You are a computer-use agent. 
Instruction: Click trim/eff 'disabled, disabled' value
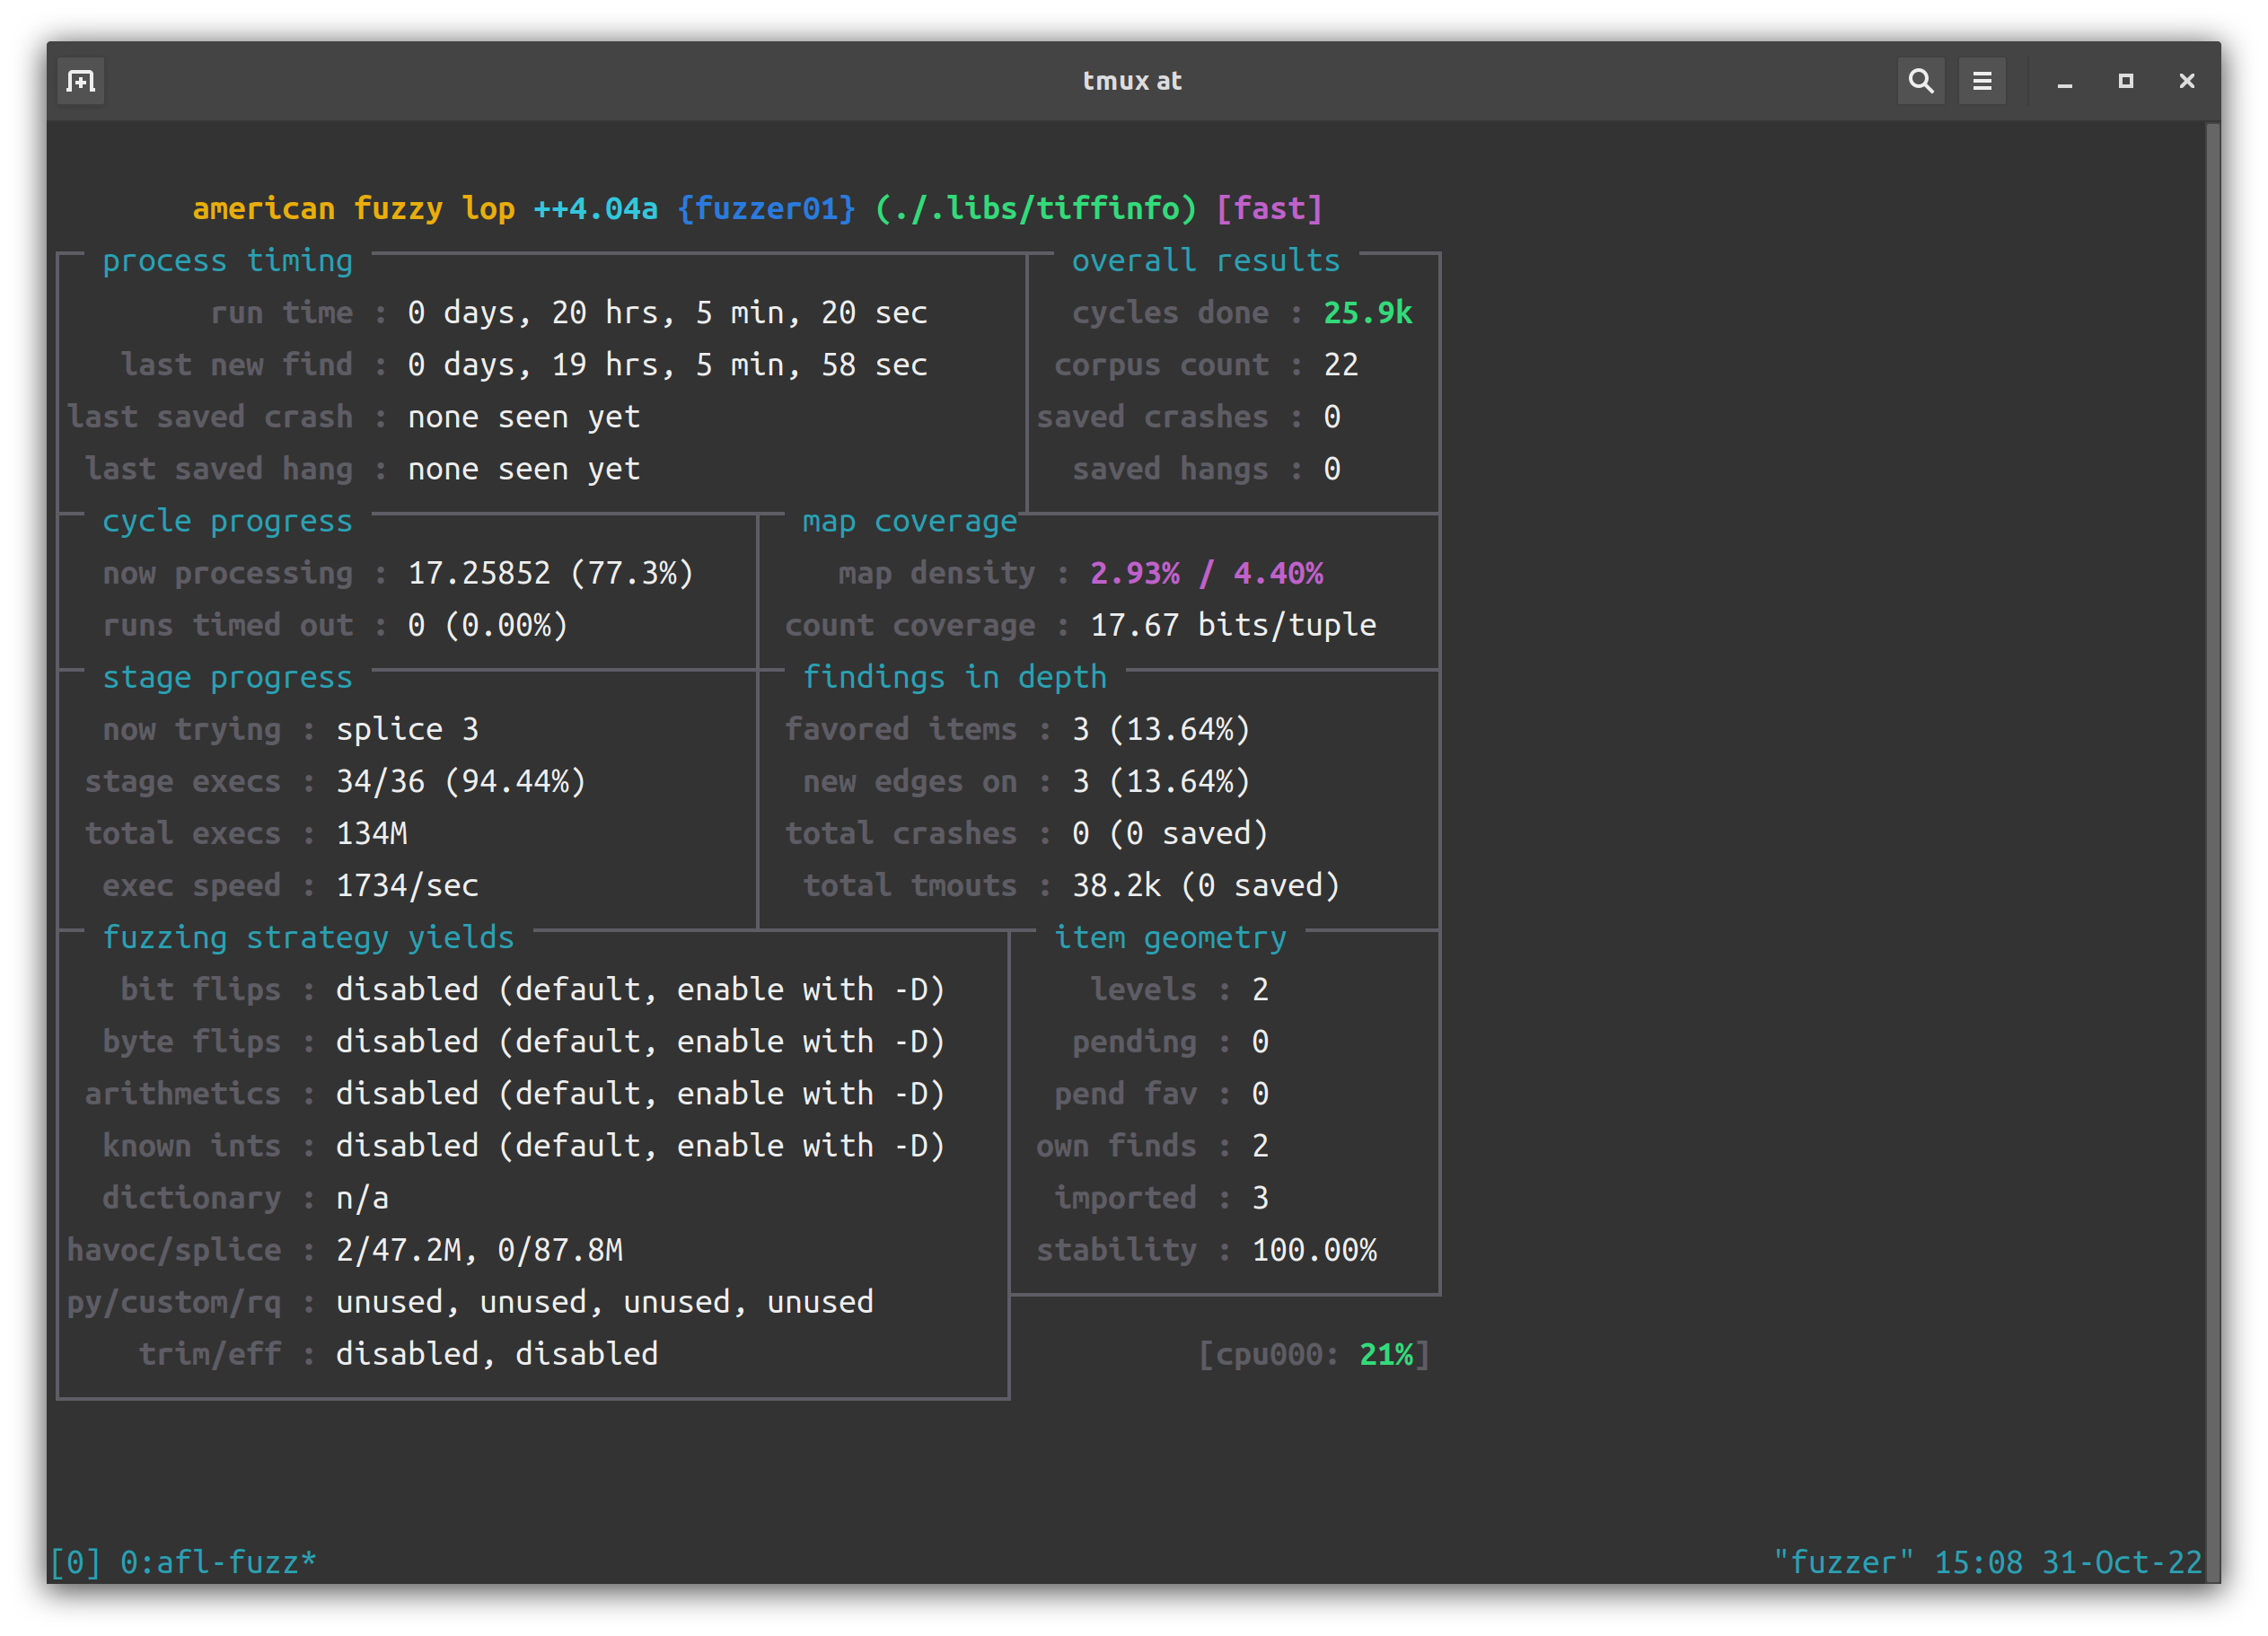[x=496, y=1353]
